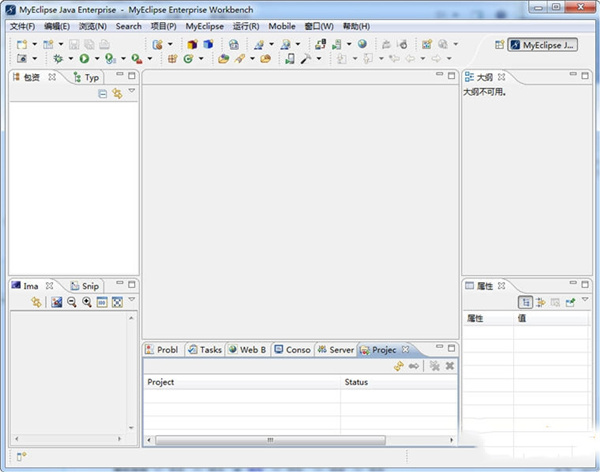The image size is (600, 472).
Task: Switch to the Server tab
Action: tap(336, 350)
